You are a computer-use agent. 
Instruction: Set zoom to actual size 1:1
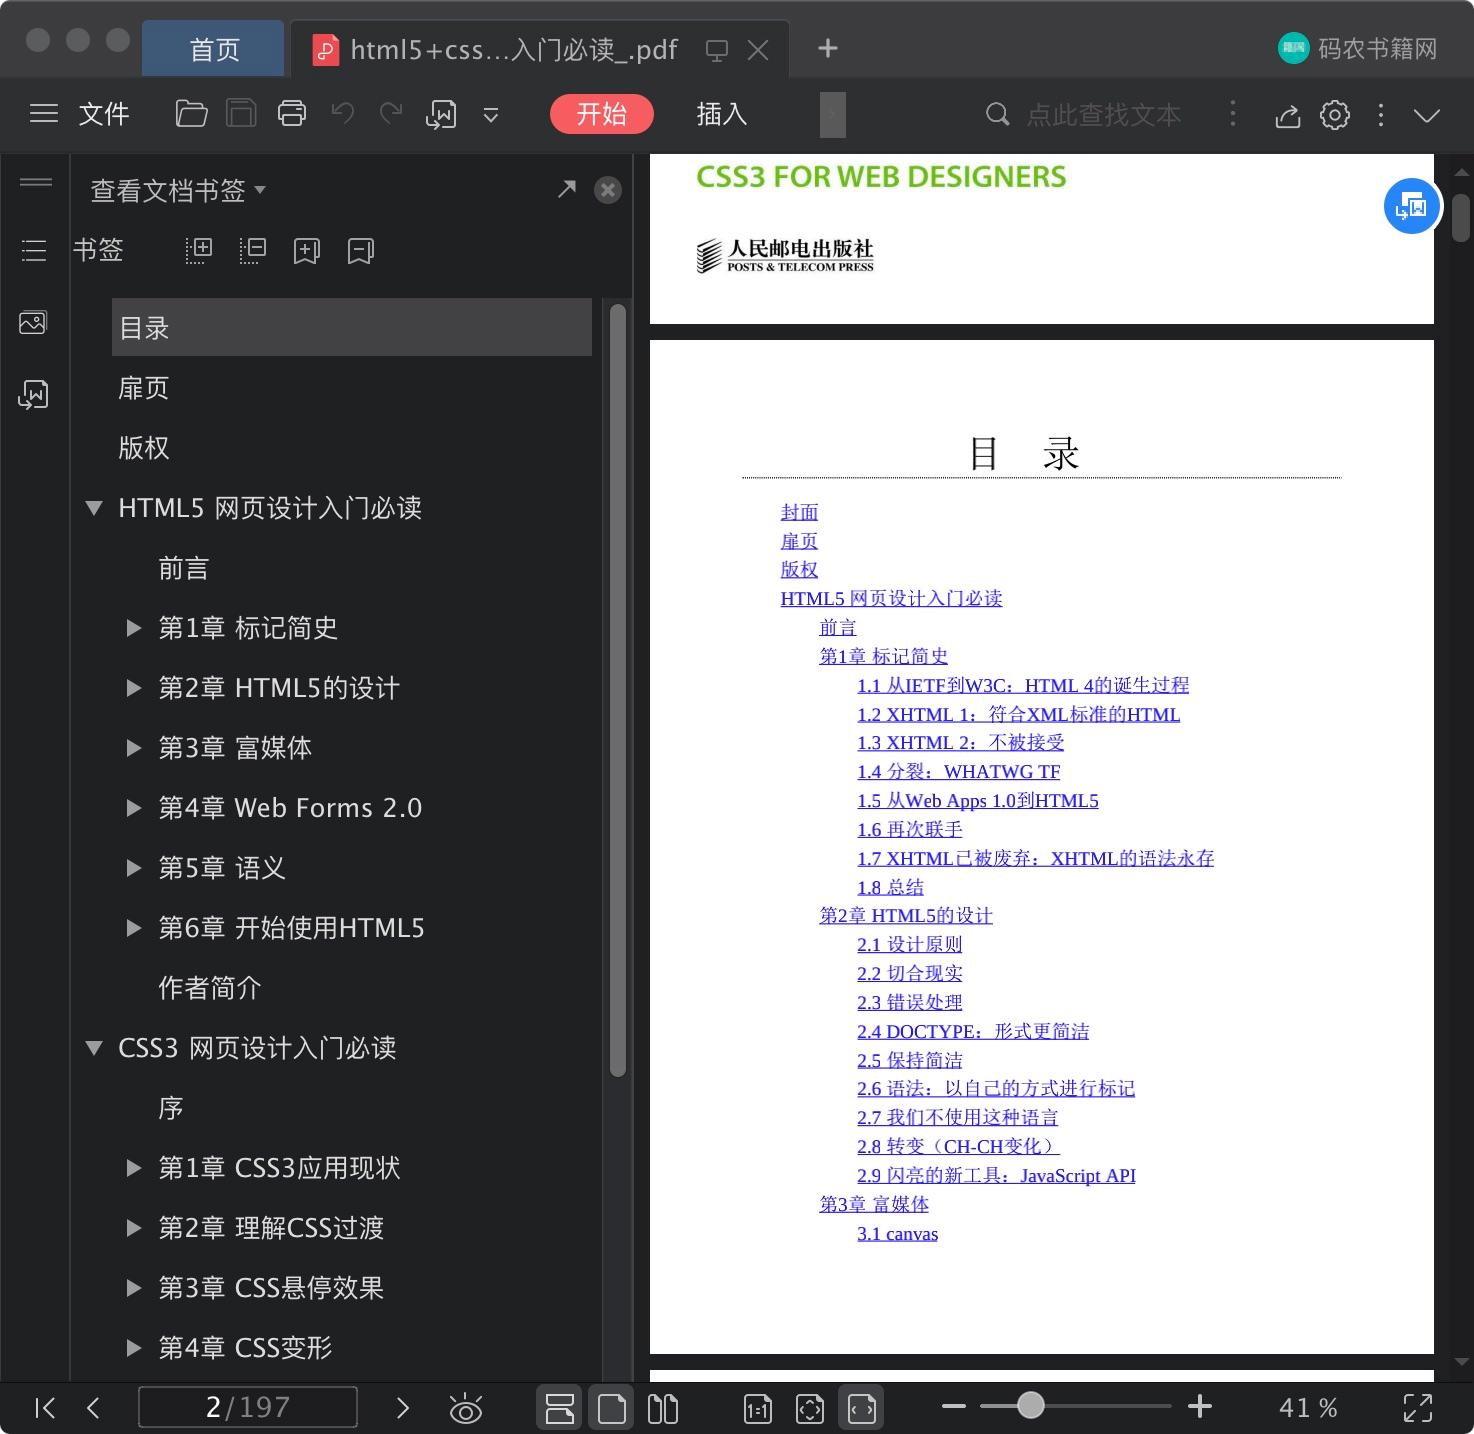758,1409
